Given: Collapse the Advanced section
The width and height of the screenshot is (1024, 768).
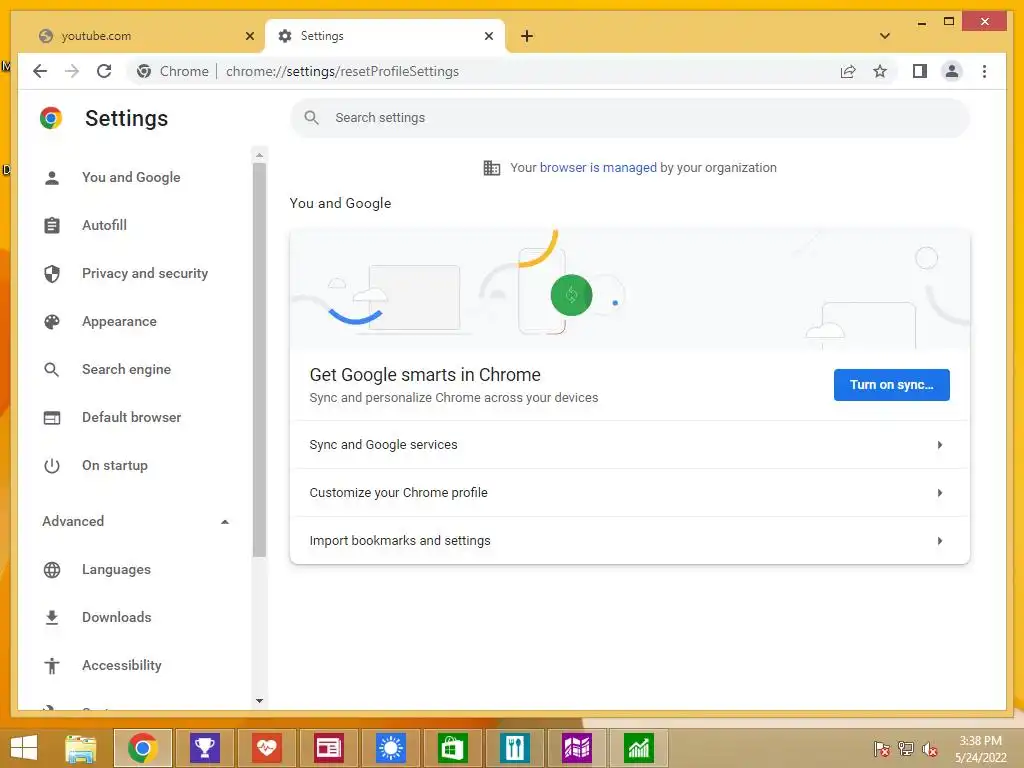Looking at the screenshot, I should point(136,521).
